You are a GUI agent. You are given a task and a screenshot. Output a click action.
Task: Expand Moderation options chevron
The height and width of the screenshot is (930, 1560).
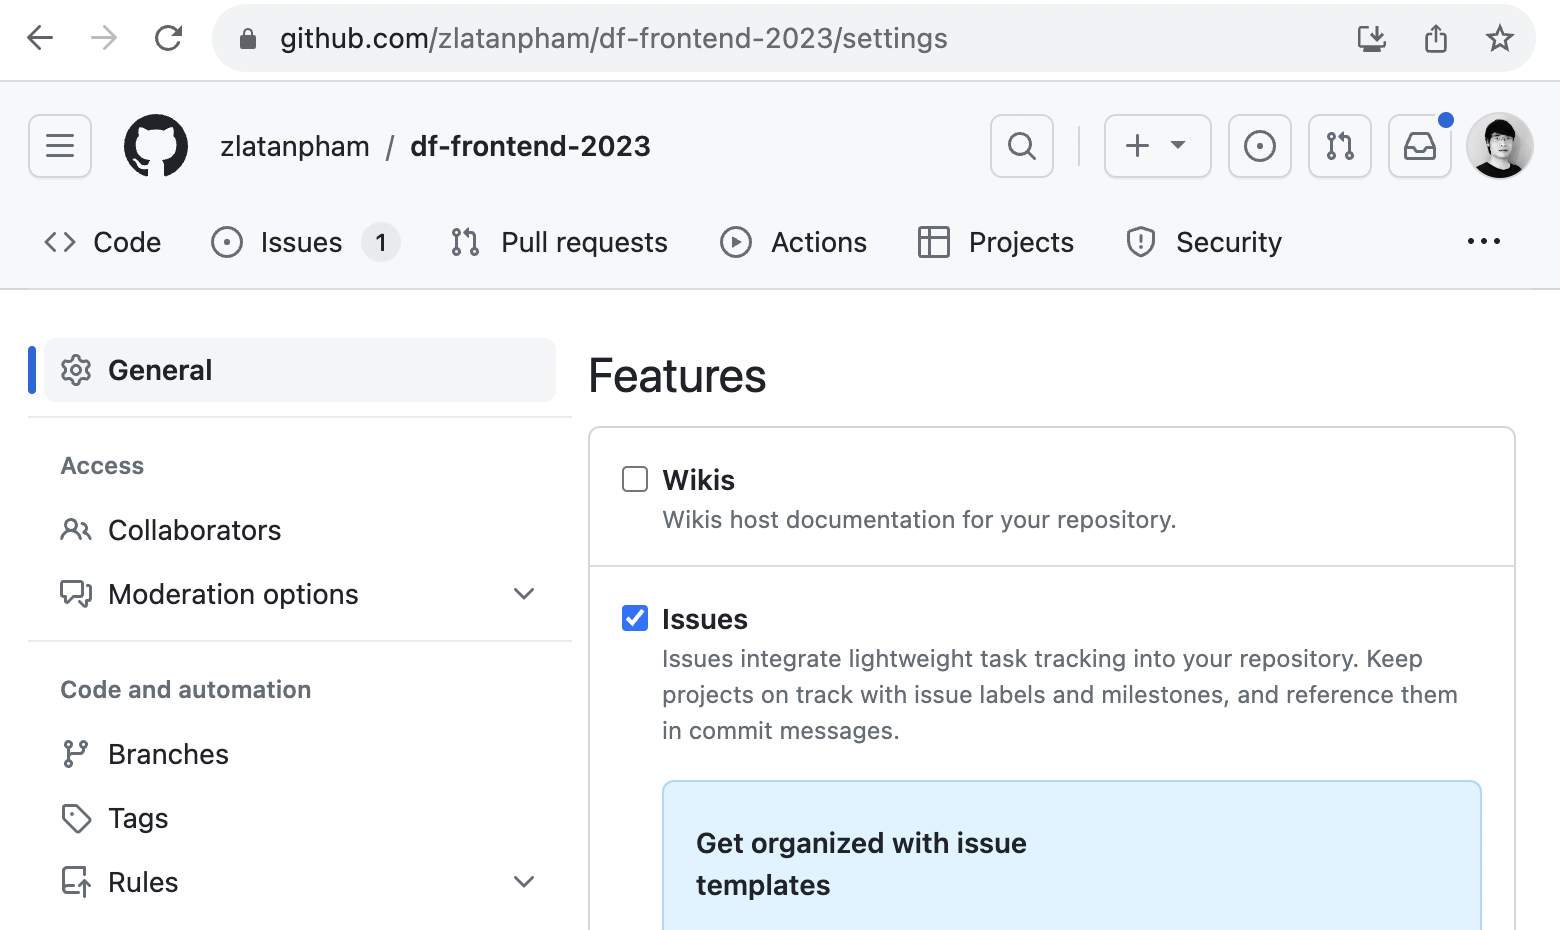(x=524, y=594)
